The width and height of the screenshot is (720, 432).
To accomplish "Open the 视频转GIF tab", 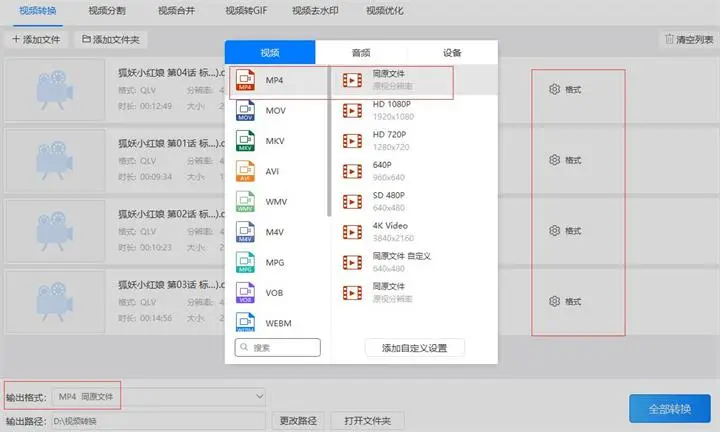I will click(x=246, y=10).
